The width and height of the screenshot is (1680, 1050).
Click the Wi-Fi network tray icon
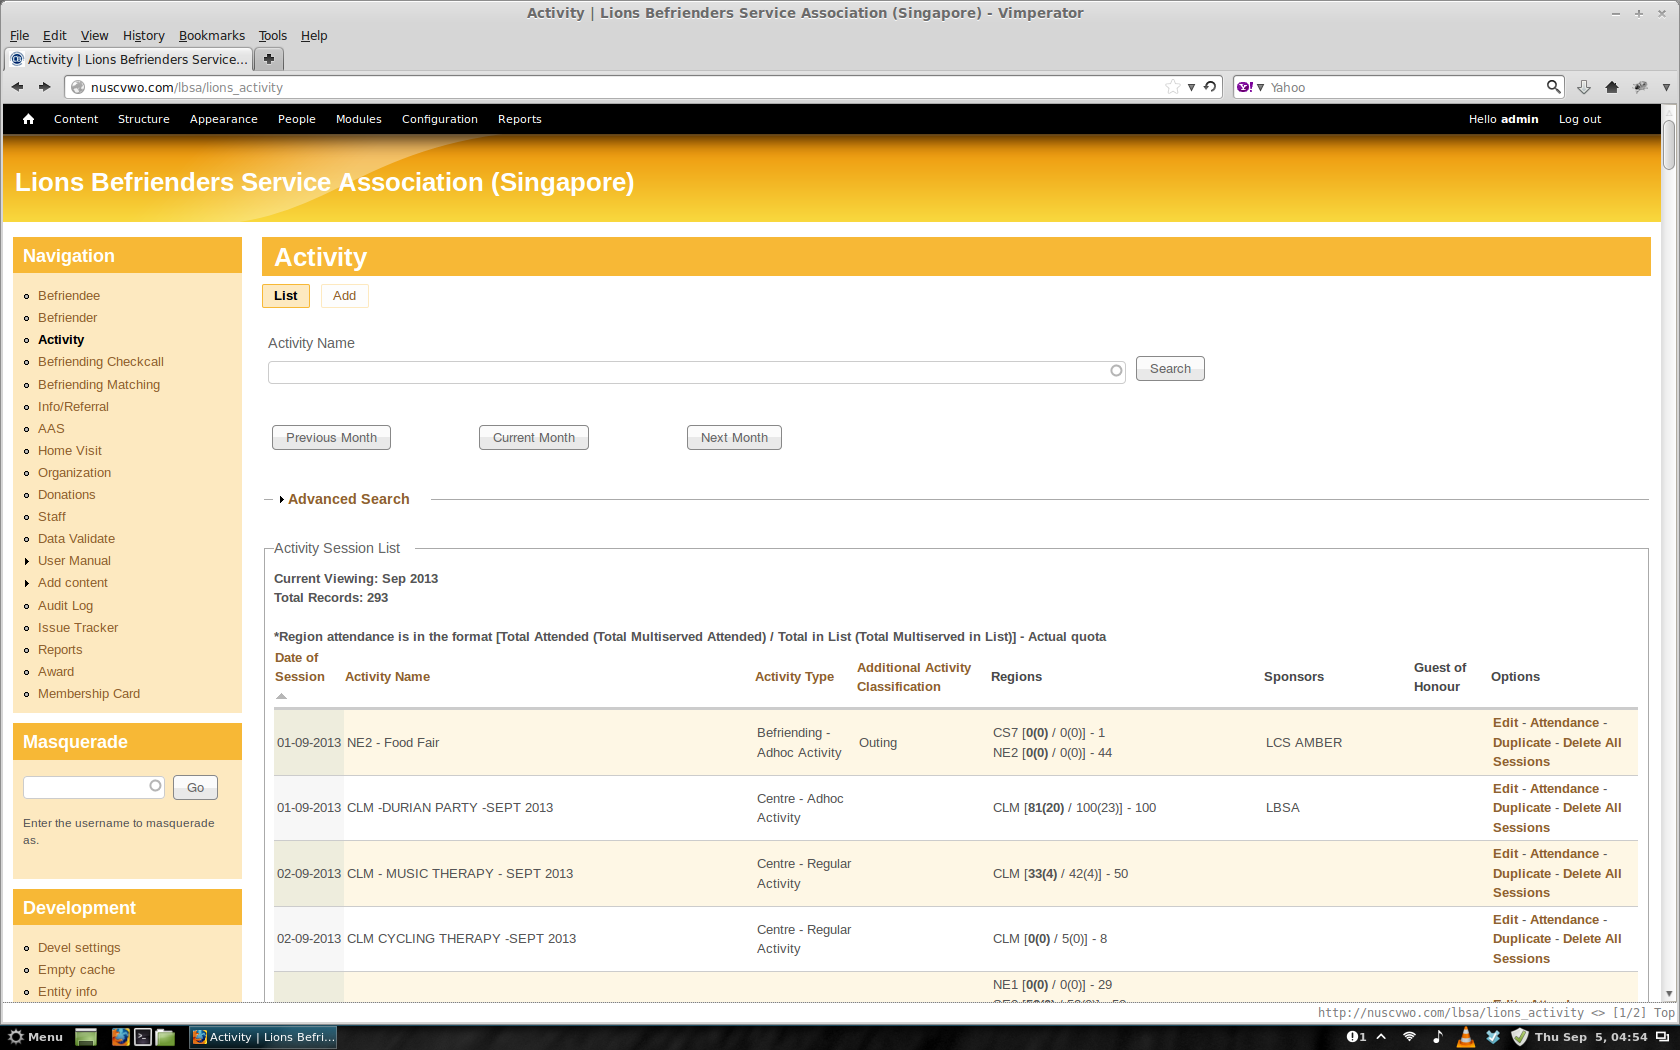(1409, 1037)
